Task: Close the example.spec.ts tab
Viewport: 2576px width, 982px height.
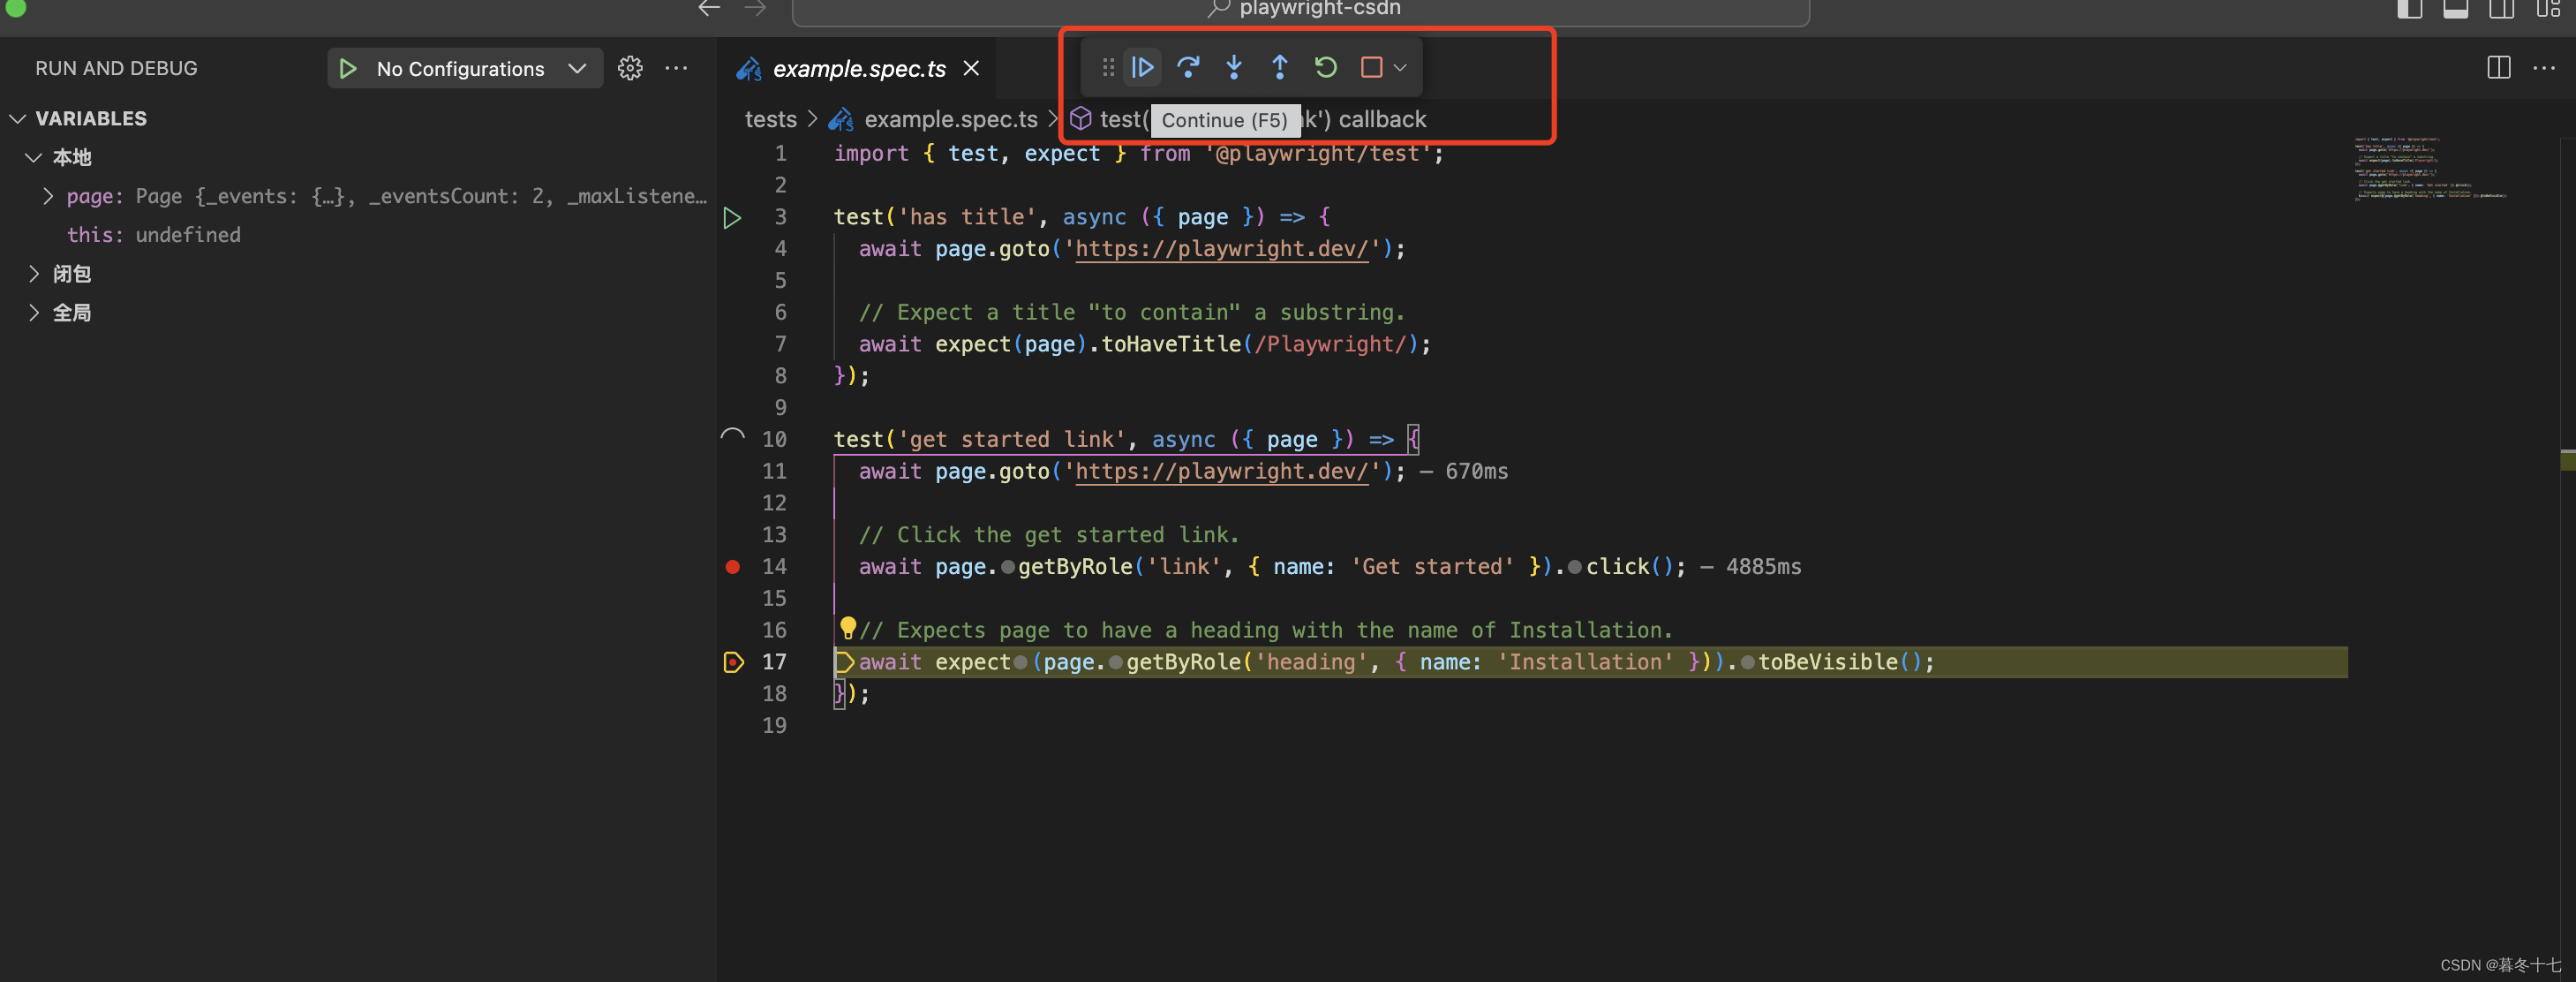Action: [971, 68]
